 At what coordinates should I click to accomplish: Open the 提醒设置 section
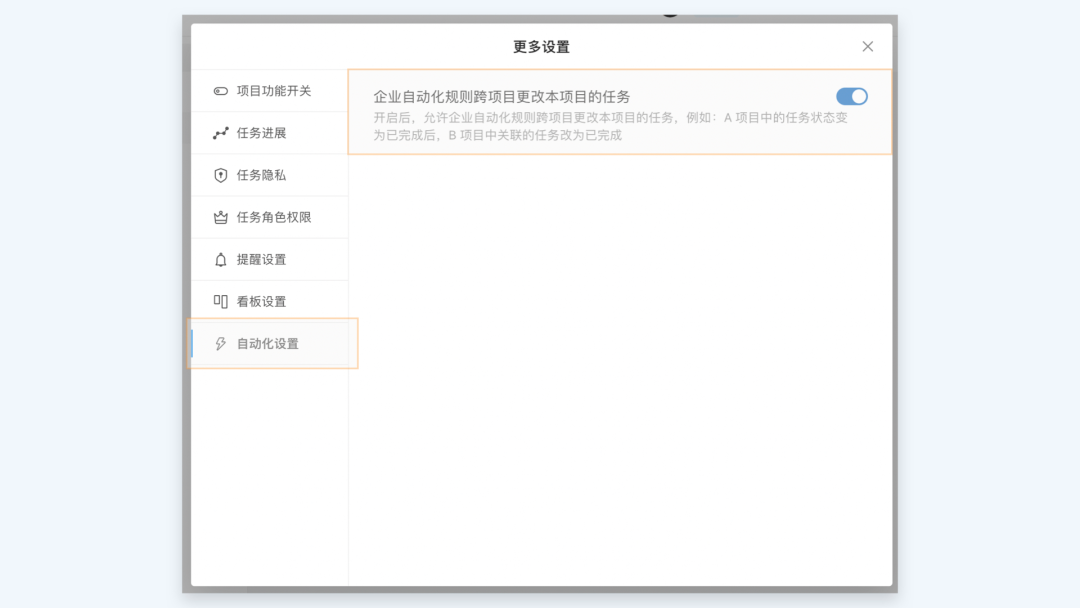(x=261, y=260)
